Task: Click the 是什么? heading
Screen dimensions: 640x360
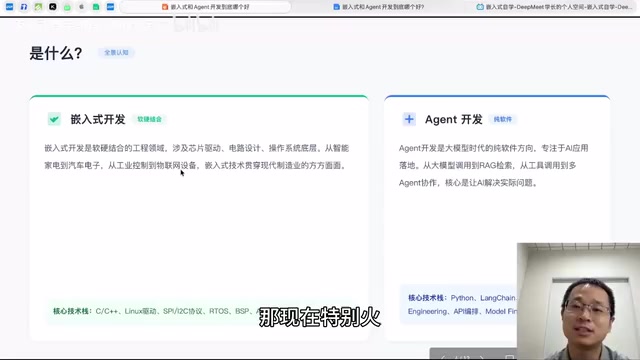Action: point(56,53)
